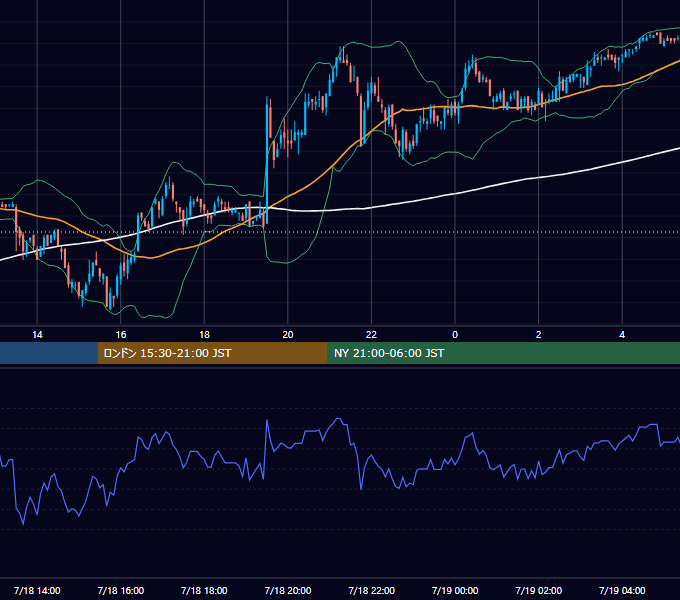The height and width of the screenshot is (600, 680).
Task: Select the NY 21:00-06:00 JST session bar
Action: point(503,353)
